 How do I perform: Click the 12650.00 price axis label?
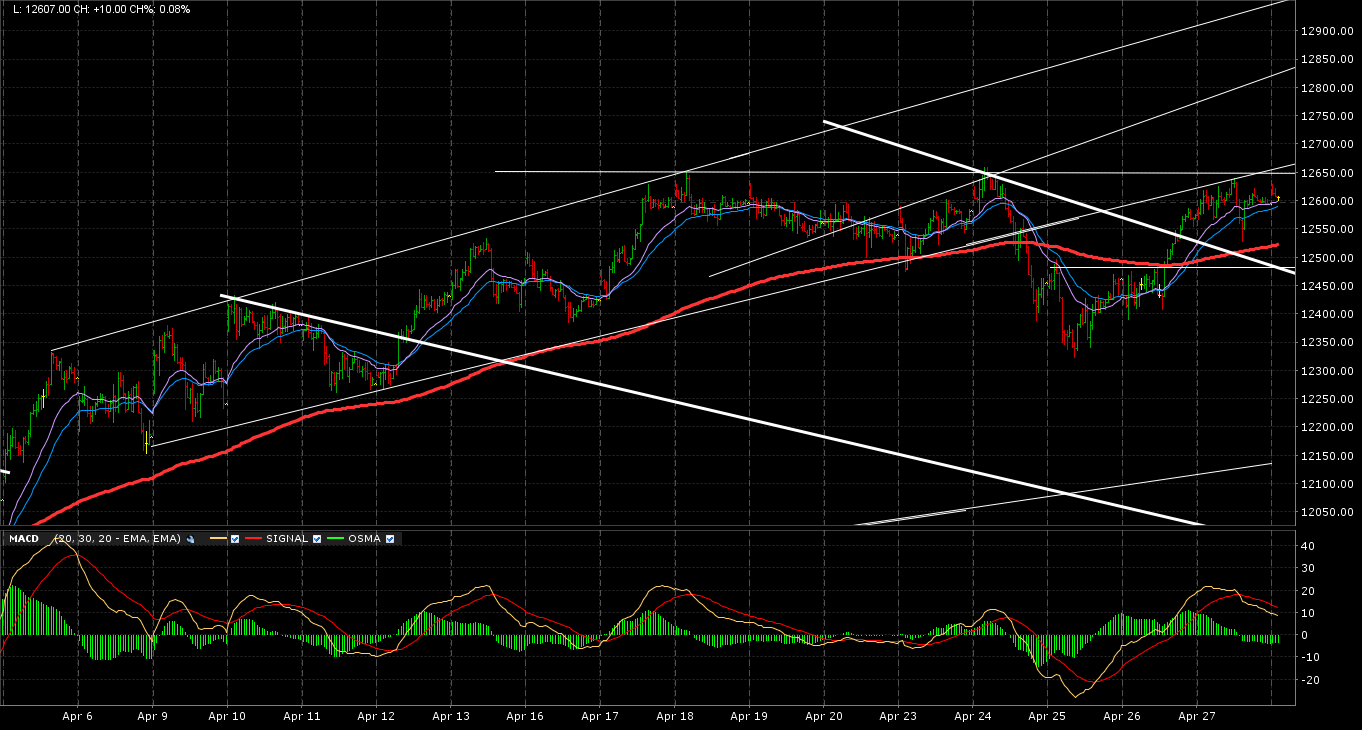1326,173
